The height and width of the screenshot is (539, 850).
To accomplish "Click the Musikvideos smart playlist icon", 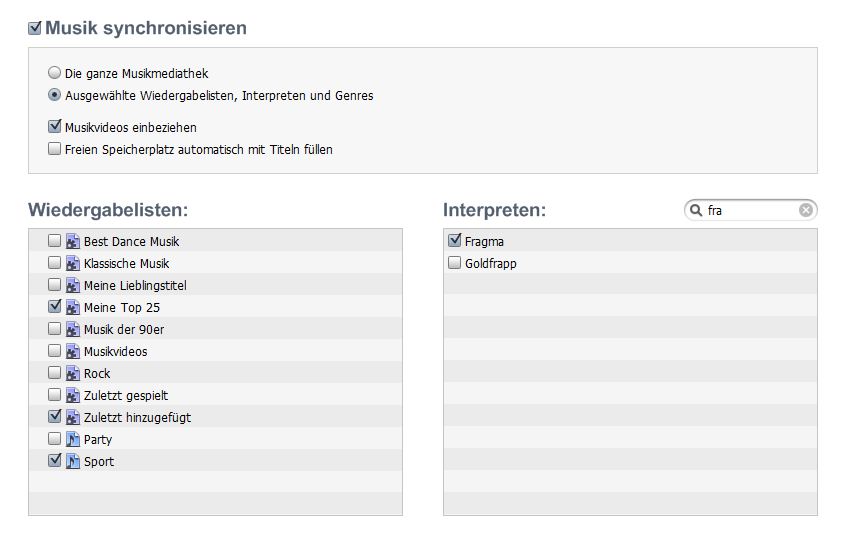I will point(73,351).
